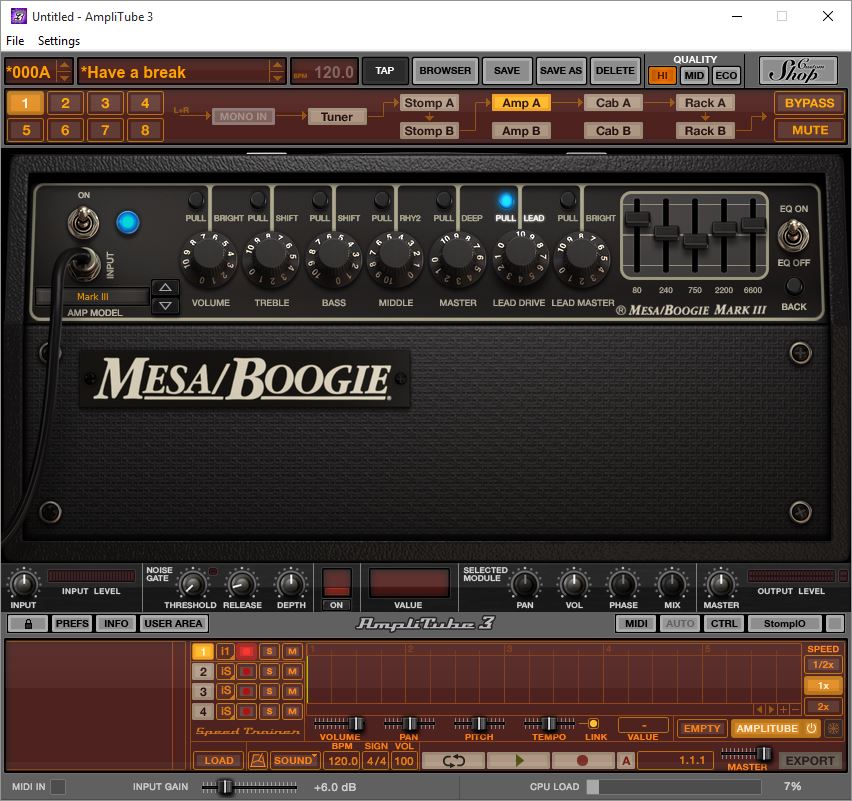This screenshot has height=801, width=852.
Task: Toggle the PULL LEAD switch
Action: 506,201
